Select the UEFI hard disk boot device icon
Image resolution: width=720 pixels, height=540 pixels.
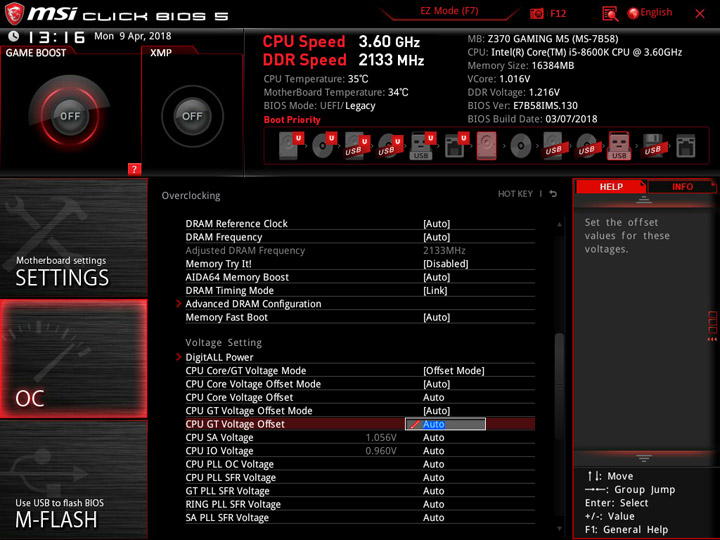[291, 146]
